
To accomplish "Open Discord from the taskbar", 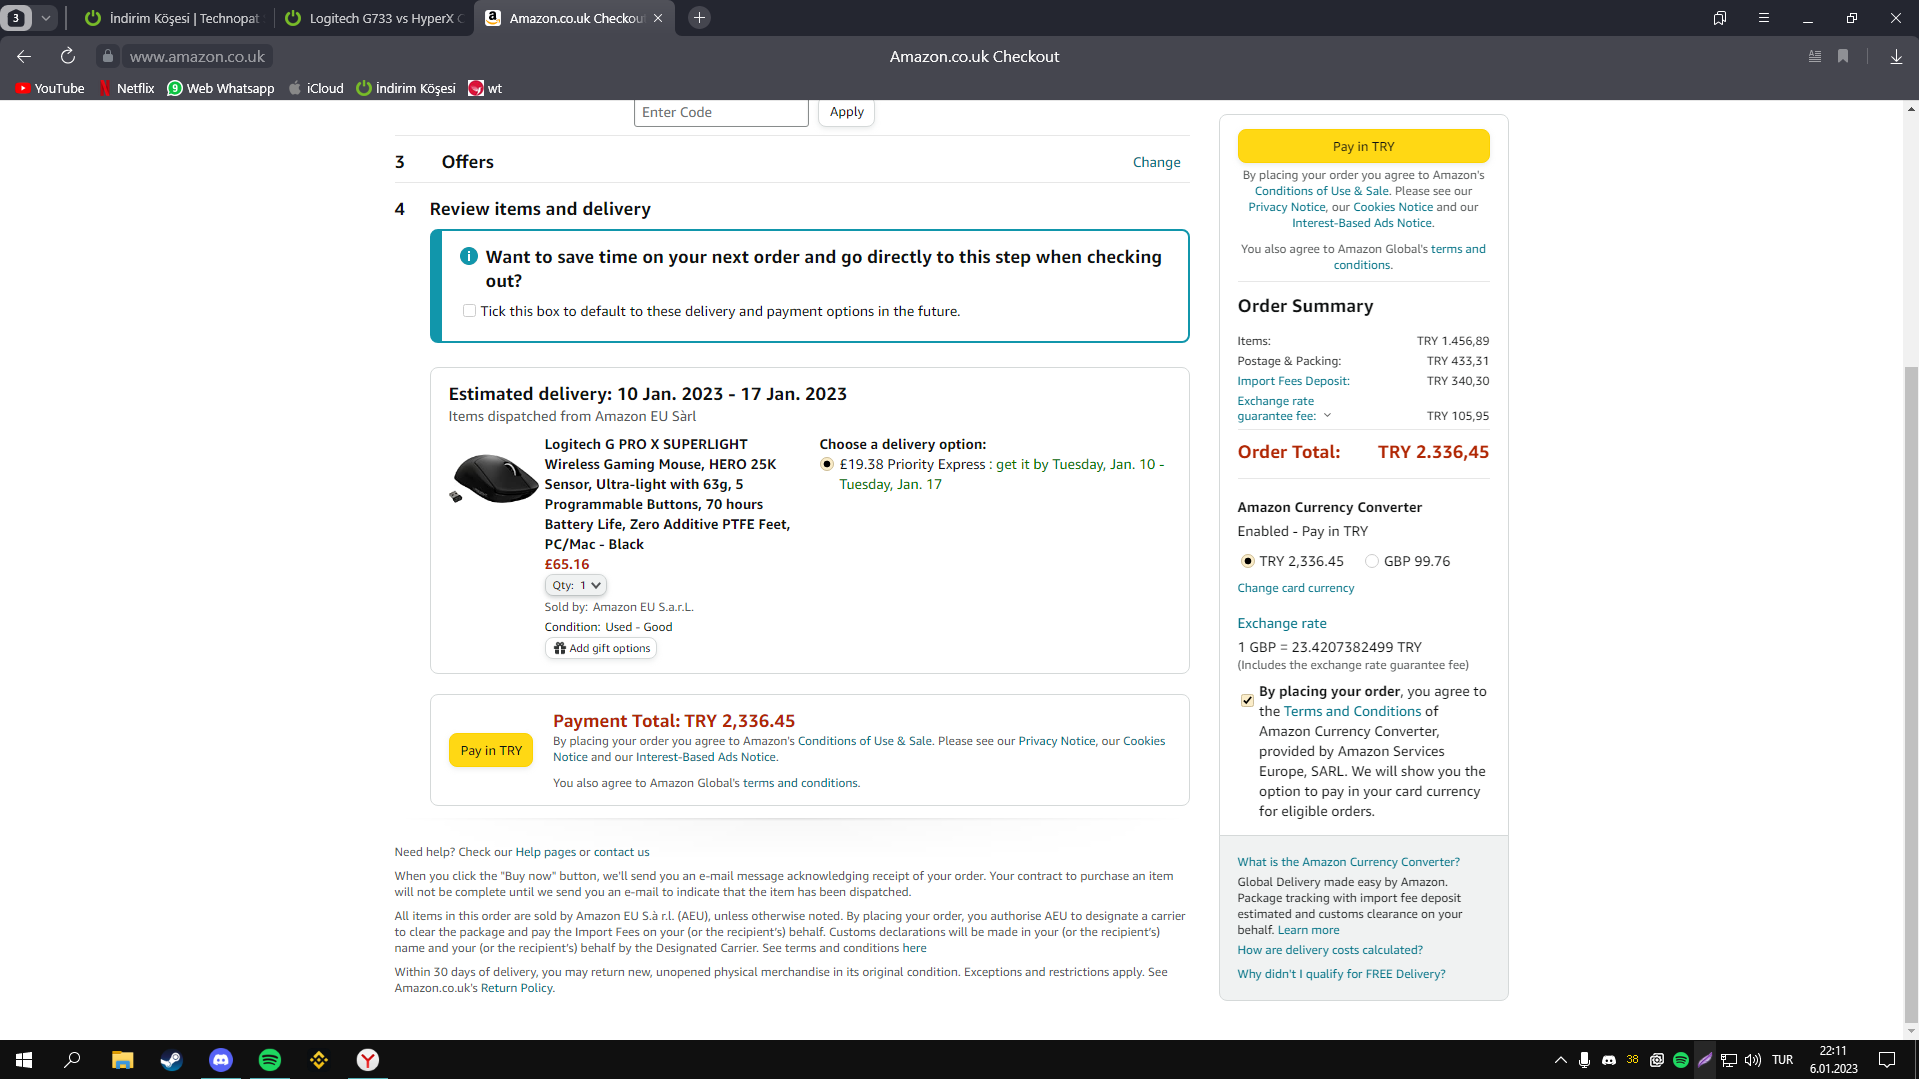I will pos(221,1060).
